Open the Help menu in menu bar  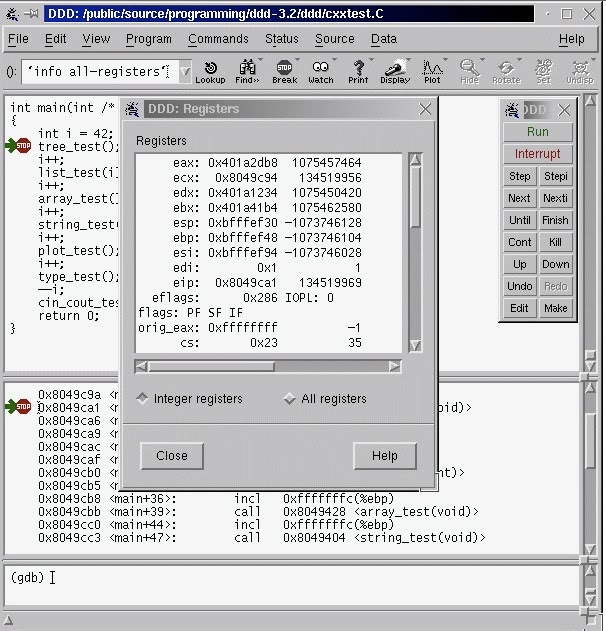[x=571, y=39]
